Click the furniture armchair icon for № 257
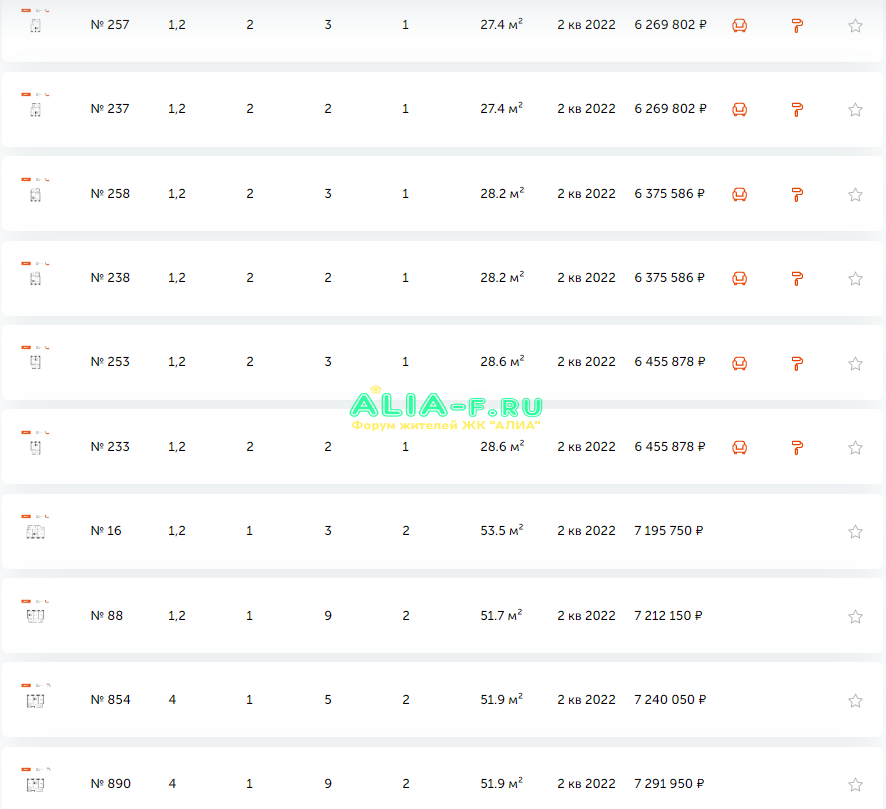This screenshot has height=809, width=886. (739, 25)
